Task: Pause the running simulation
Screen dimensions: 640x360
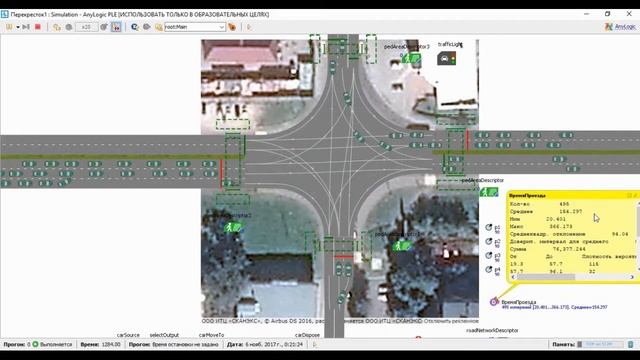Action: tap(9, 27)
